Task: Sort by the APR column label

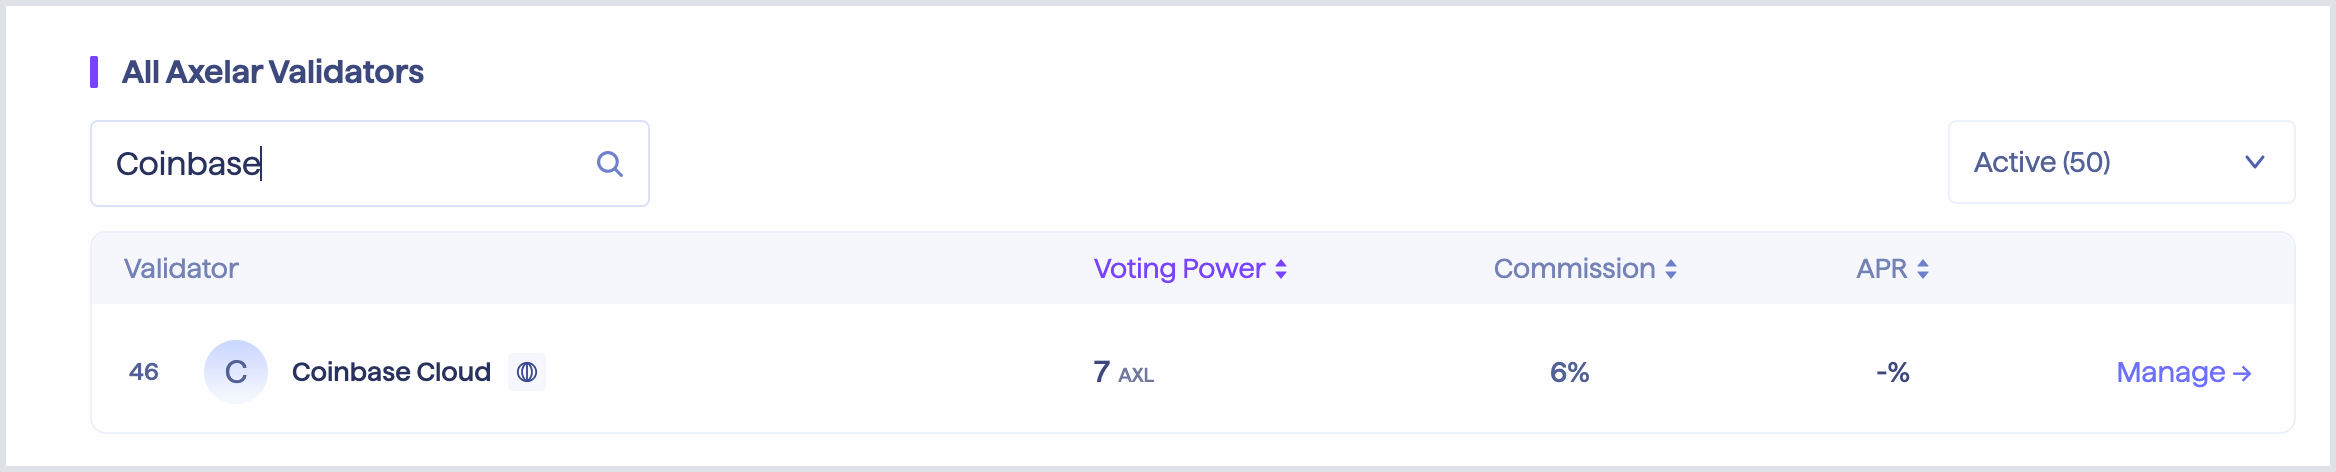Action: pos(1882,268)
